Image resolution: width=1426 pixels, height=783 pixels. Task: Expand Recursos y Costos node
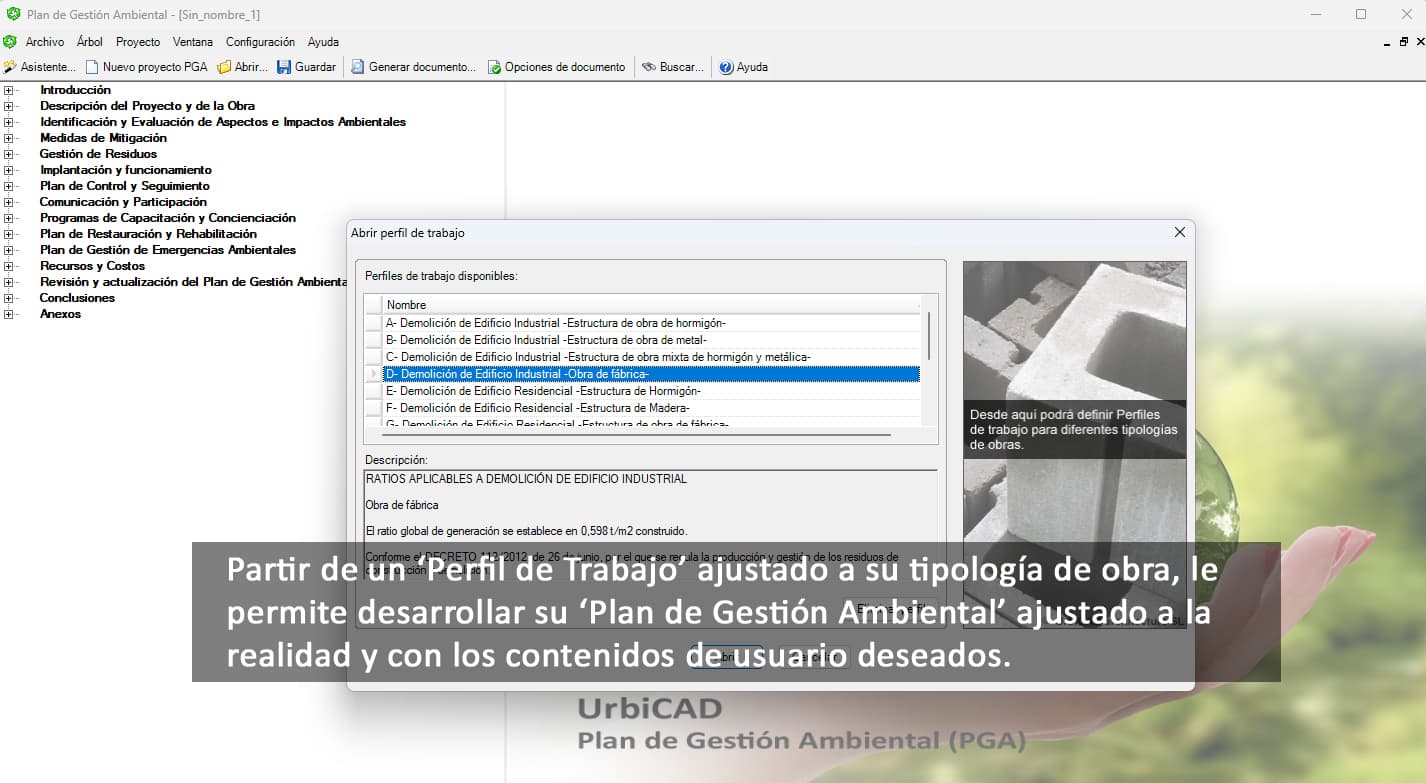[9, 266]
